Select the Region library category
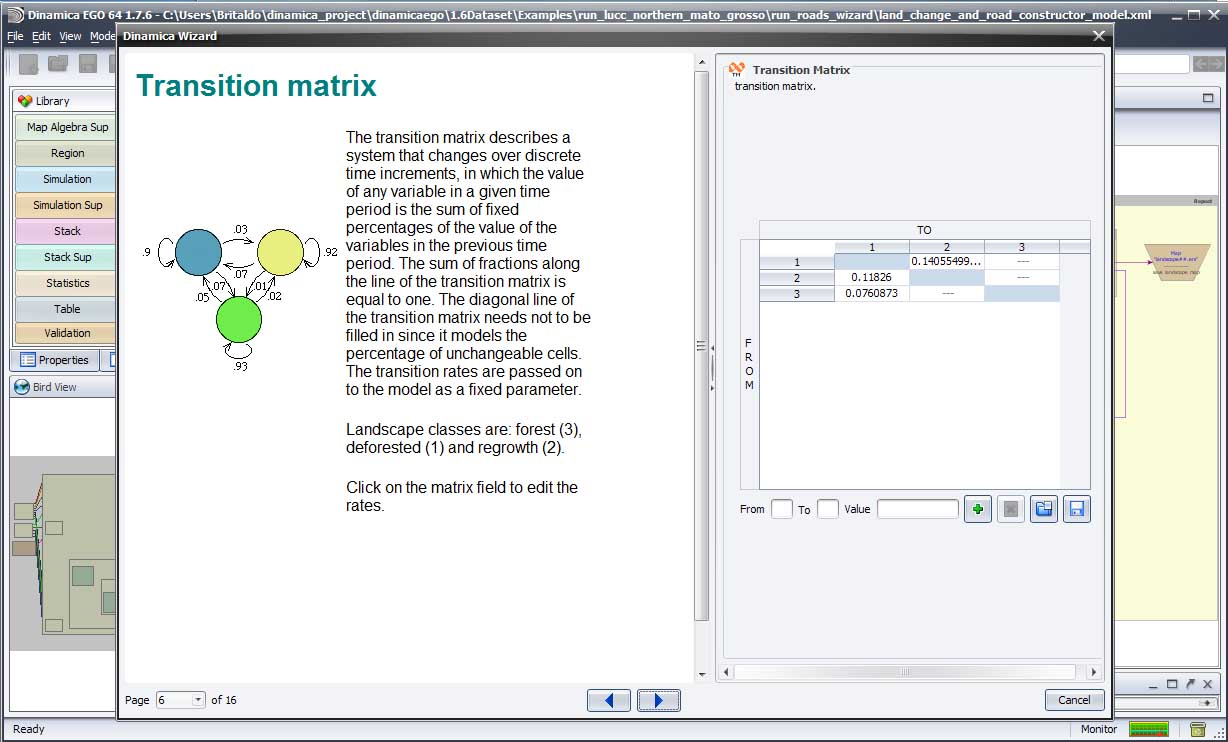 click(67, 153)
